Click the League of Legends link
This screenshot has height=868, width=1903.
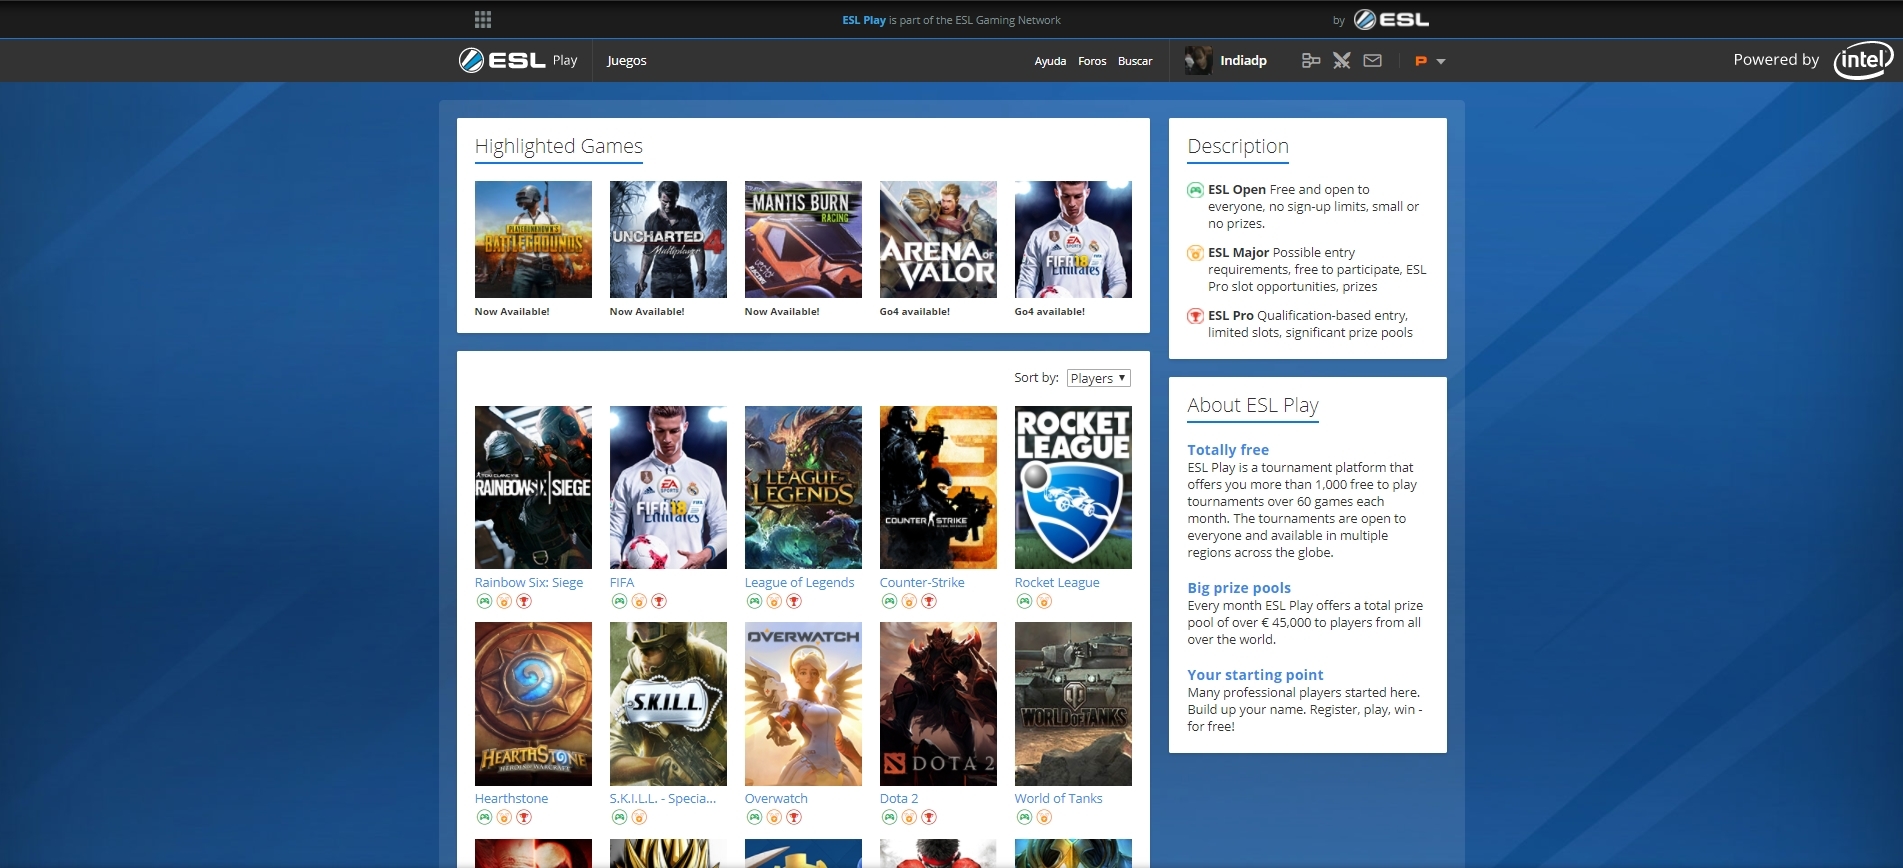coord(800,582)
